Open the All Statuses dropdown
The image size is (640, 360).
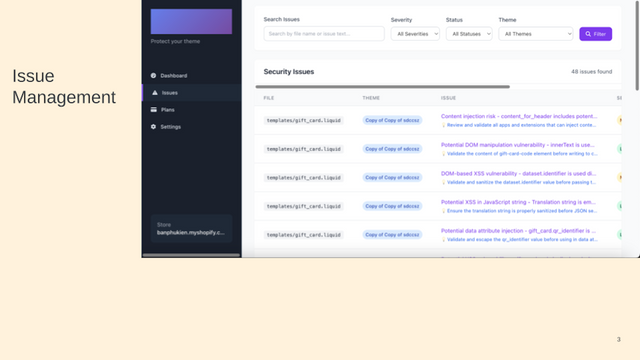pos(469,34)
